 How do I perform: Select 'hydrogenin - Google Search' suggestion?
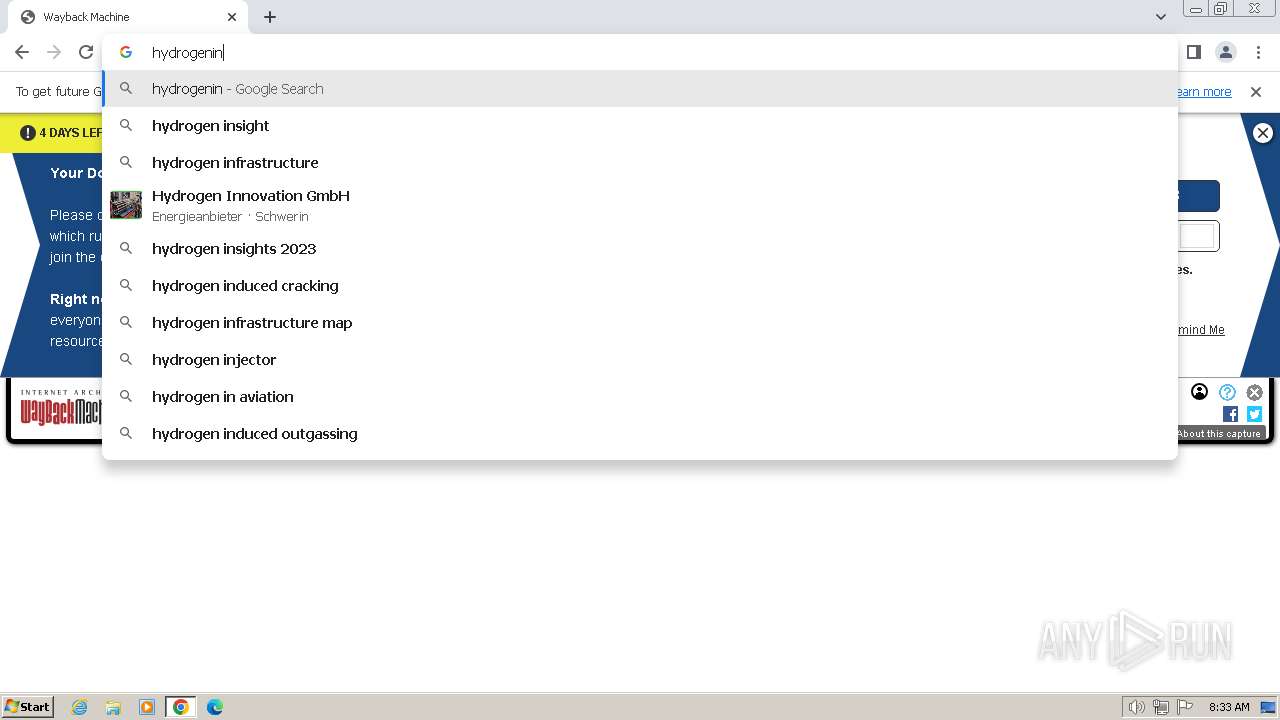tap(640, 89)
